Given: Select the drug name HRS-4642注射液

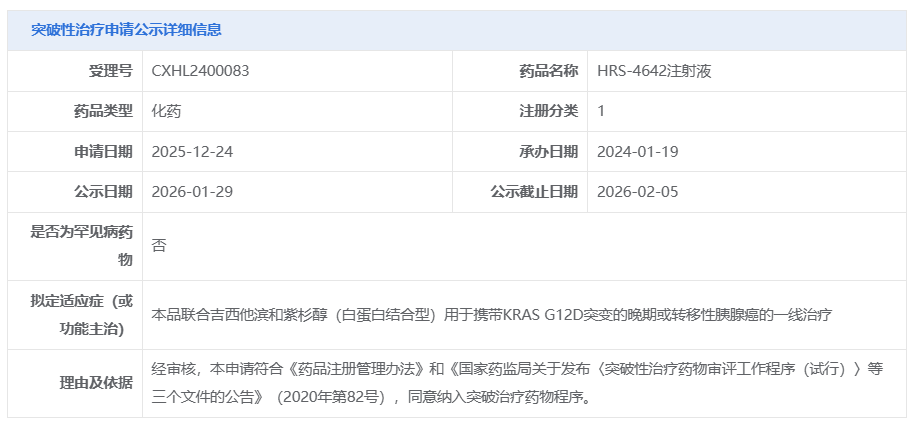Looking at the screenshot, I should [653, 71].
